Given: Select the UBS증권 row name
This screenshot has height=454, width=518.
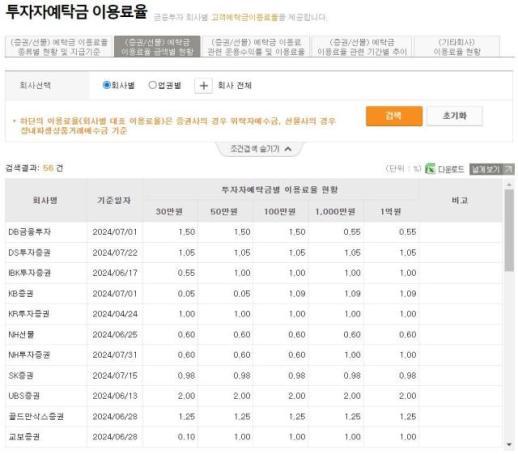Looking at the screenshot, I should click(24, 396).
